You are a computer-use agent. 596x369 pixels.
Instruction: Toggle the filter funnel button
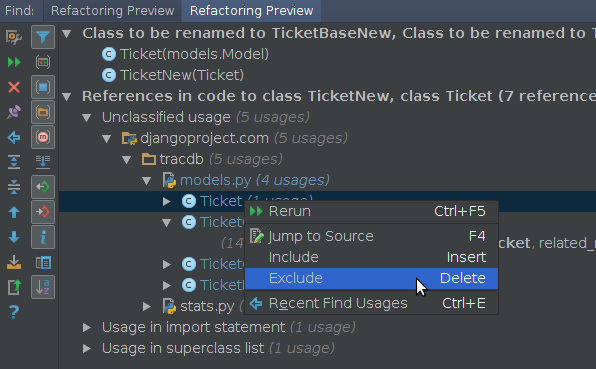coord(43,37)
